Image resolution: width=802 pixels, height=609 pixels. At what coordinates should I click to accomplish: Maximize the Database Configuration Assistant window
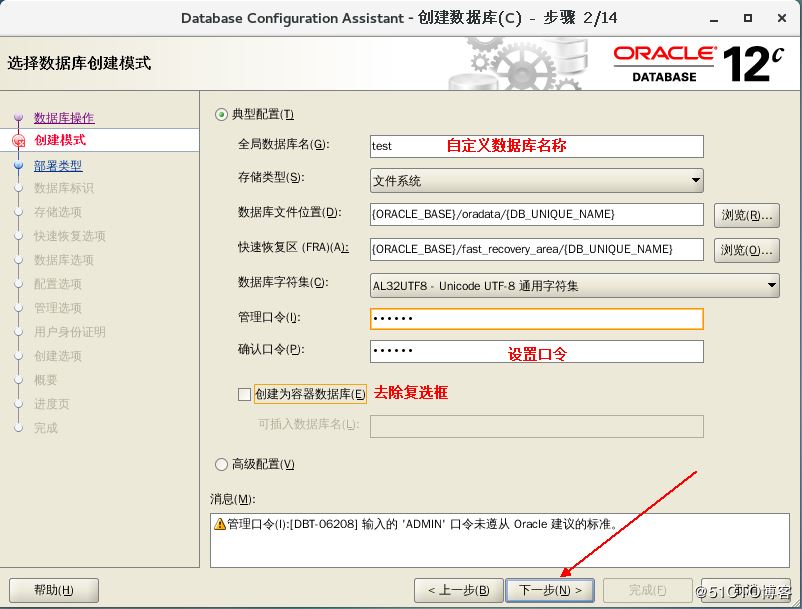pos(748,18)
